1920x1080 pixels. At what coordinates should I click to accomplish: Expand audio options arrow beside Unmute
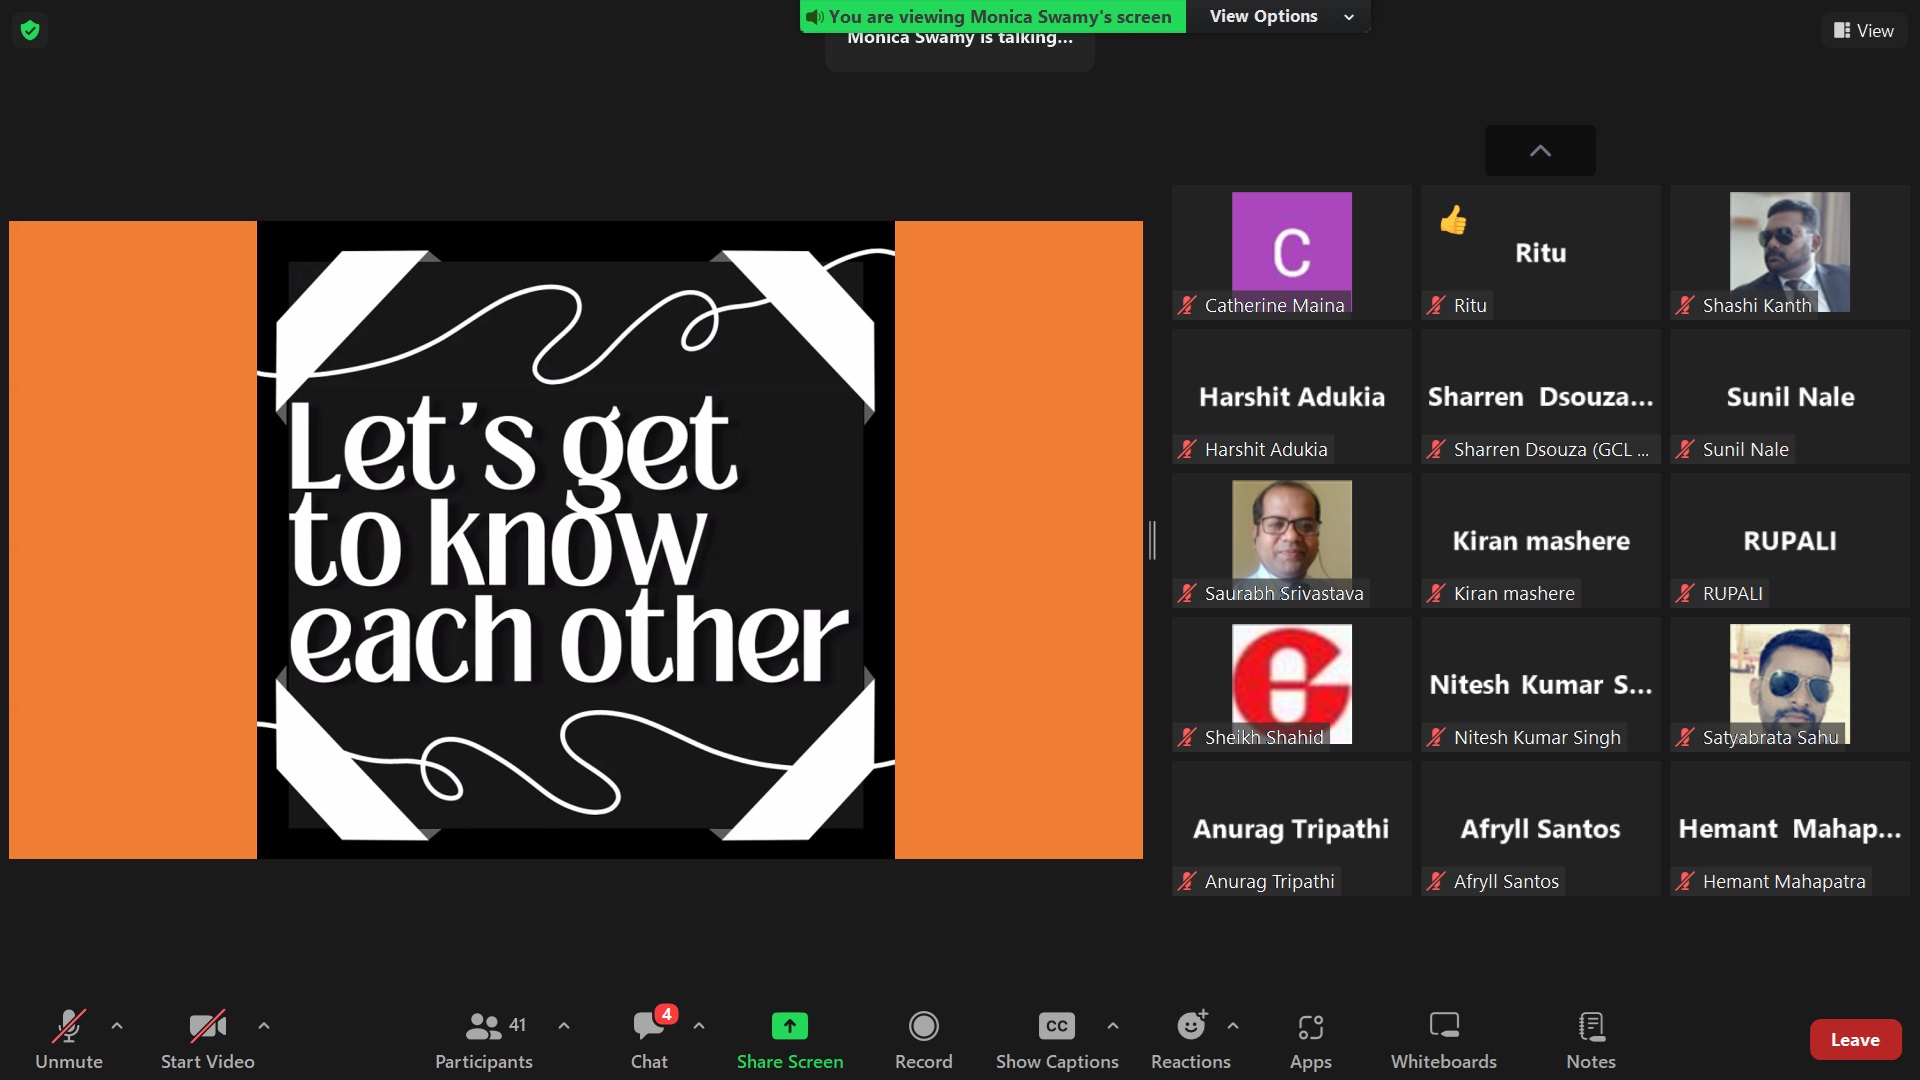(x=117, y=1026)
